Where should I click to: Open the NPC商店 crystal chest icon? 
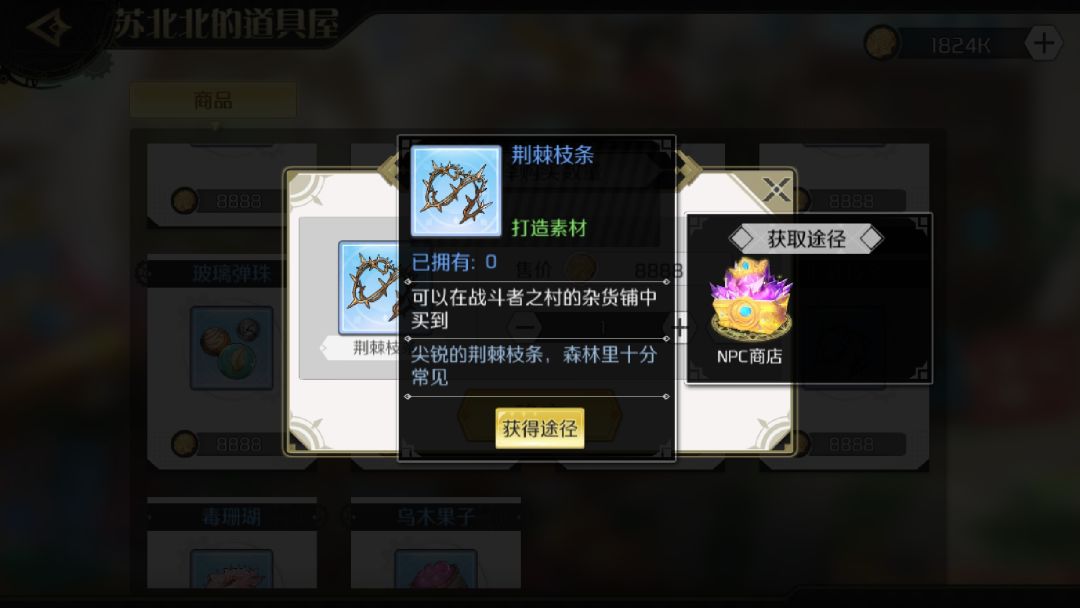751,300
